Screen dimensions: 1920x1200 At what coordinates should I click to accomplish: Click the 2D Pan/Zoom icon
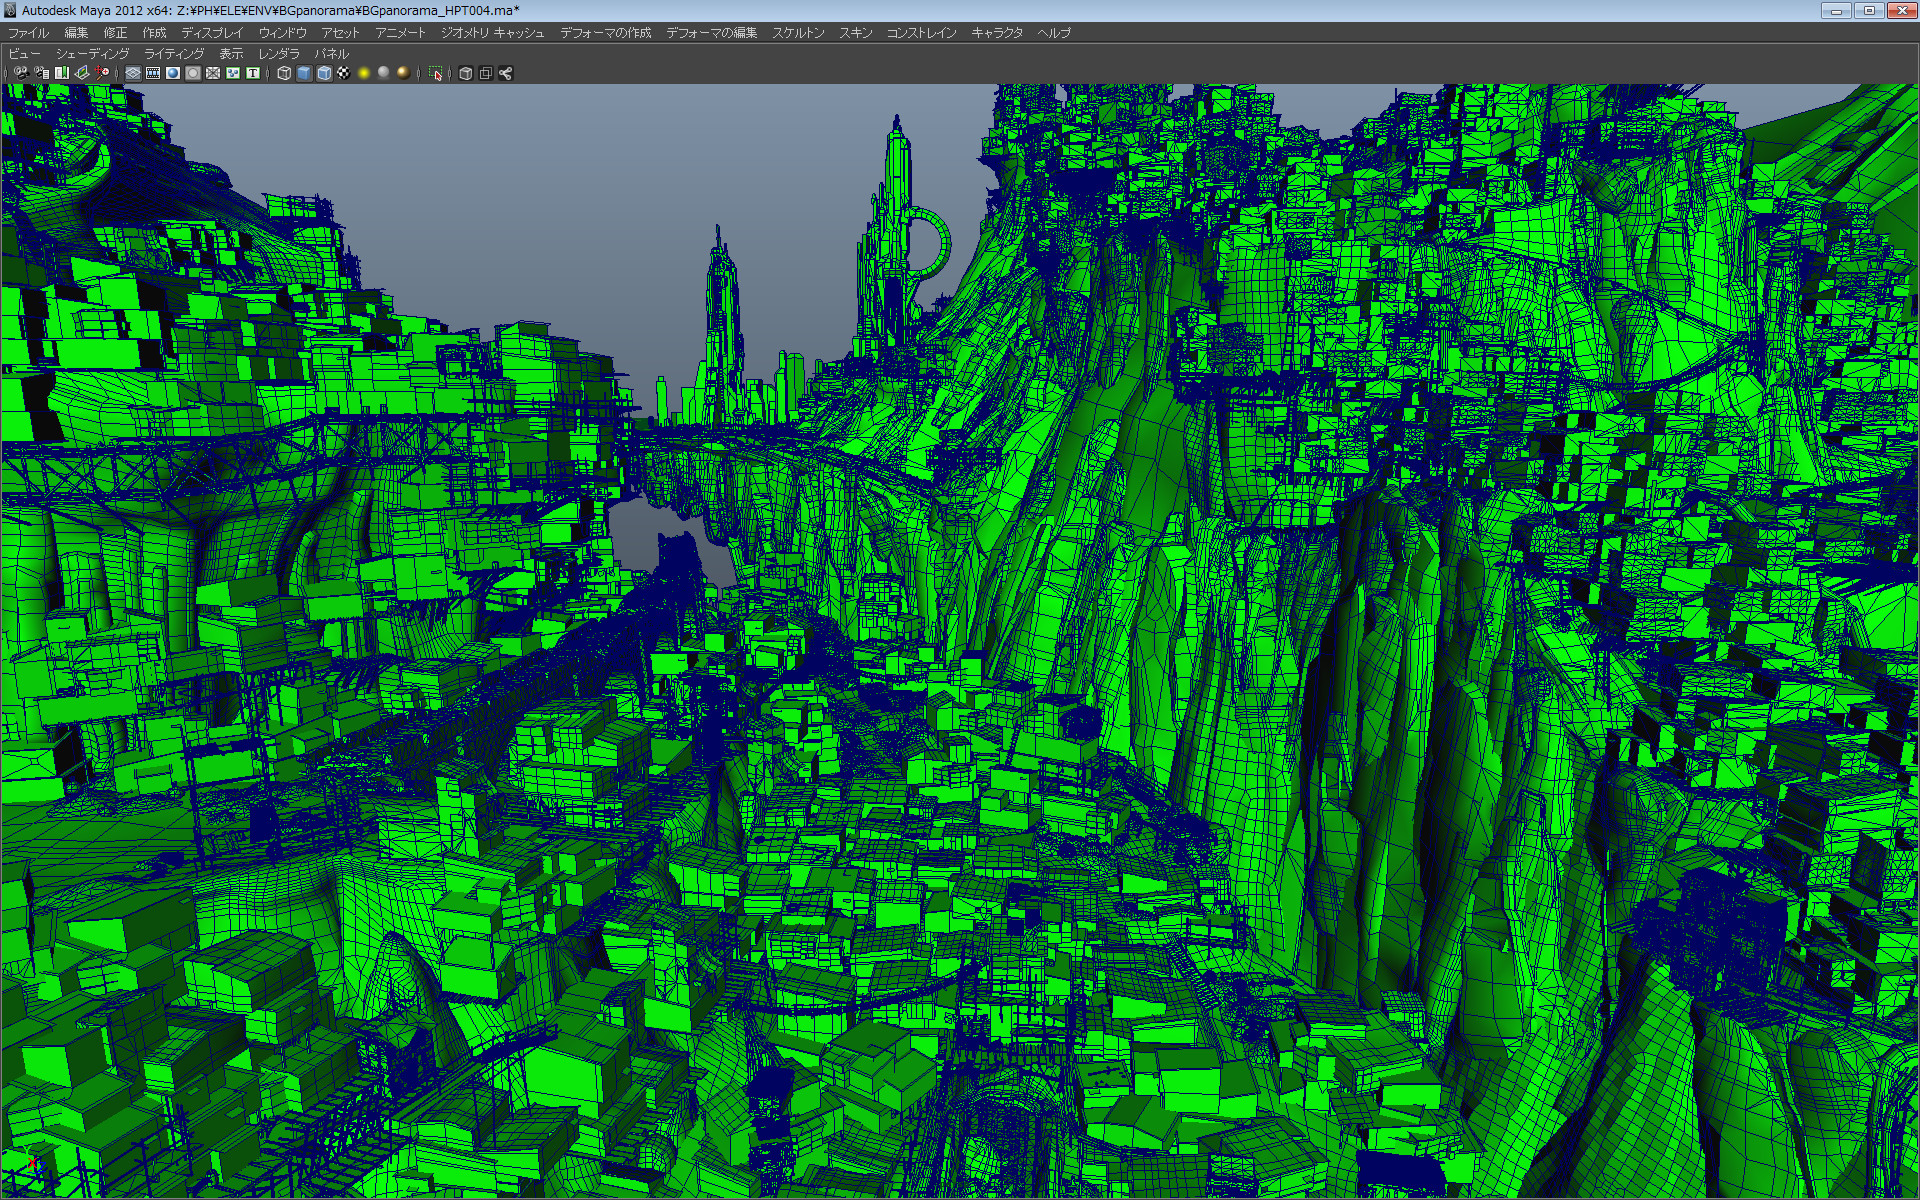coord(102,73)
